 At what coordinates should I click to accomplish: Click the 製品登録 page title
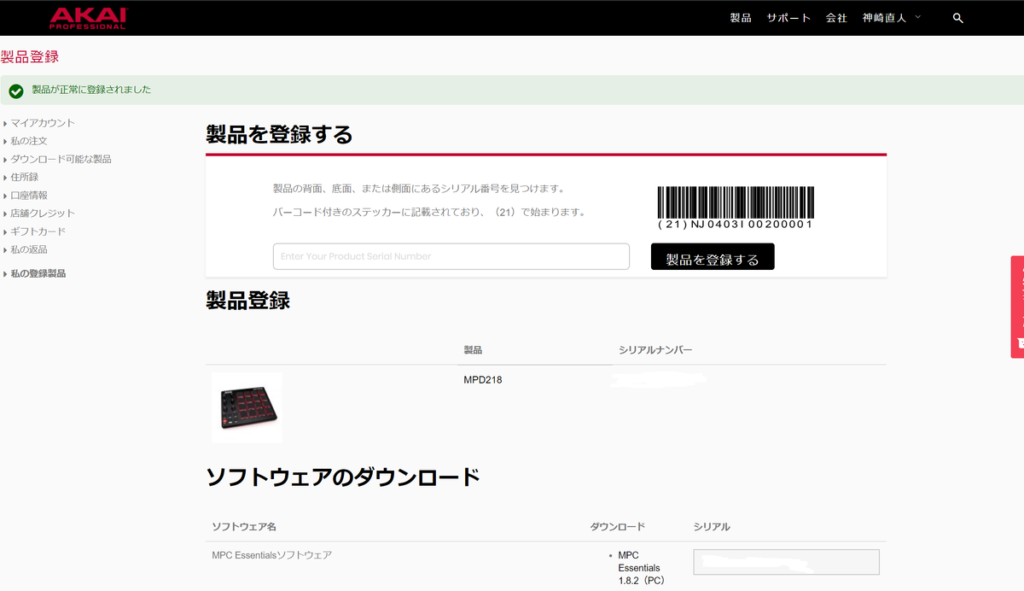[29, 57]
